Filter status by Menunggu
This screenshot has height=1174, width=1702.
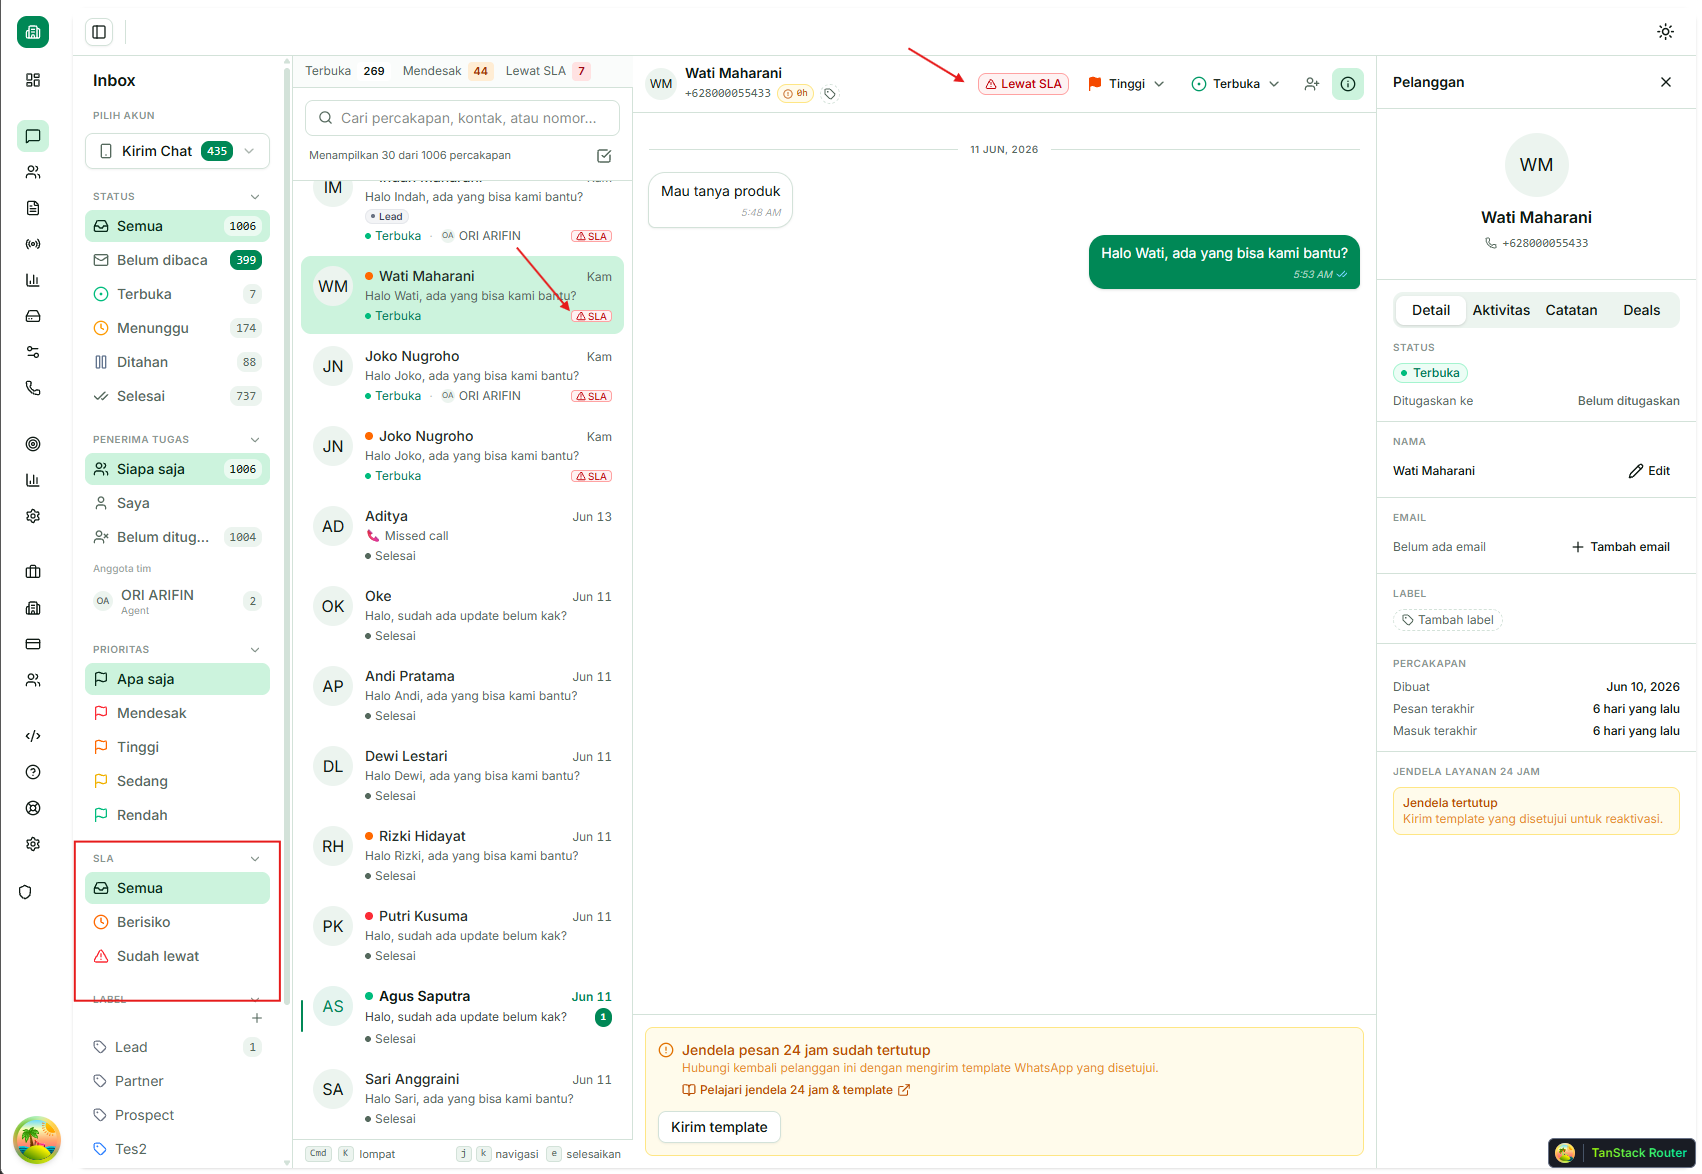click(x=178, y=328)
